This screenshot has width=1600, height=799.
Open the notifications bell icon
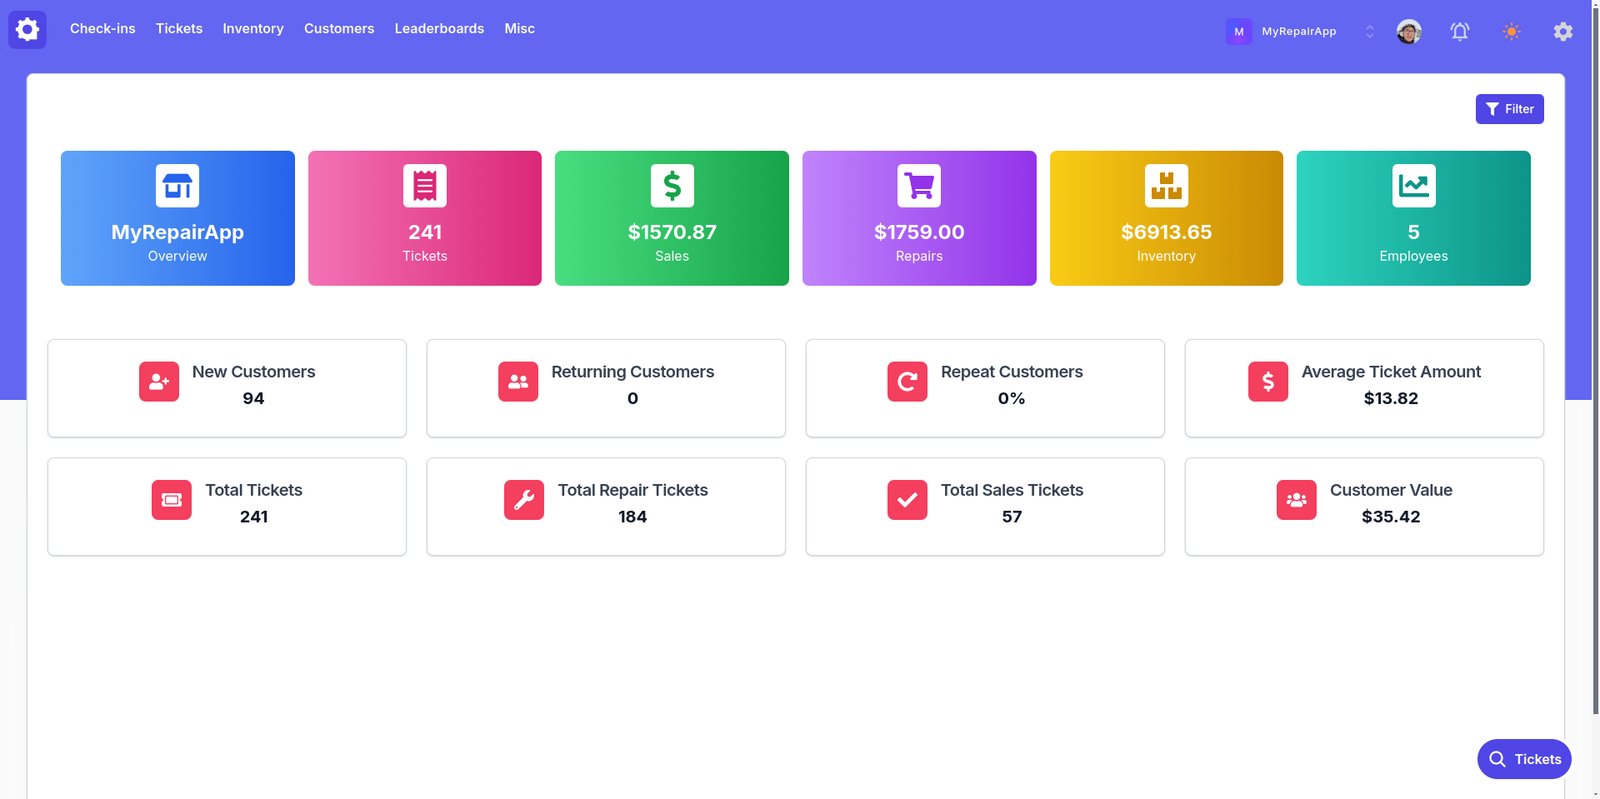tap(1459, 32)
